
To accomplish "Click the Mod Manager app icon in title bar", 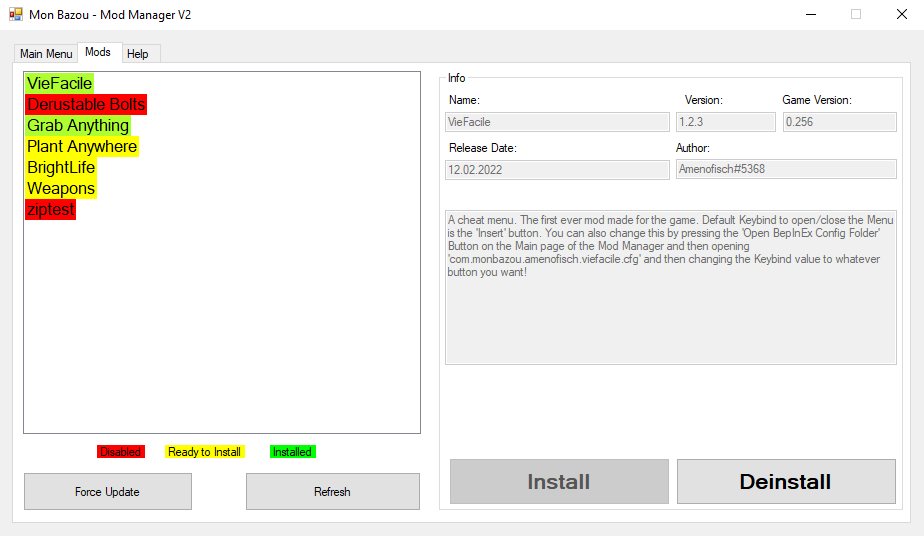I will (15, 14).
